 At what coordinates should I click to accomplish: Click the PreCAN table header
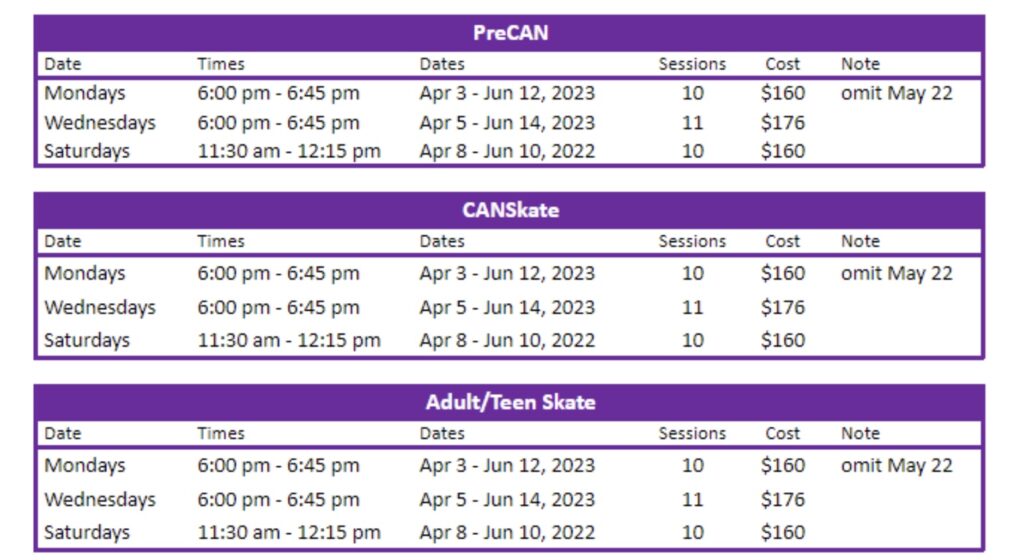[x=510, y=33]
